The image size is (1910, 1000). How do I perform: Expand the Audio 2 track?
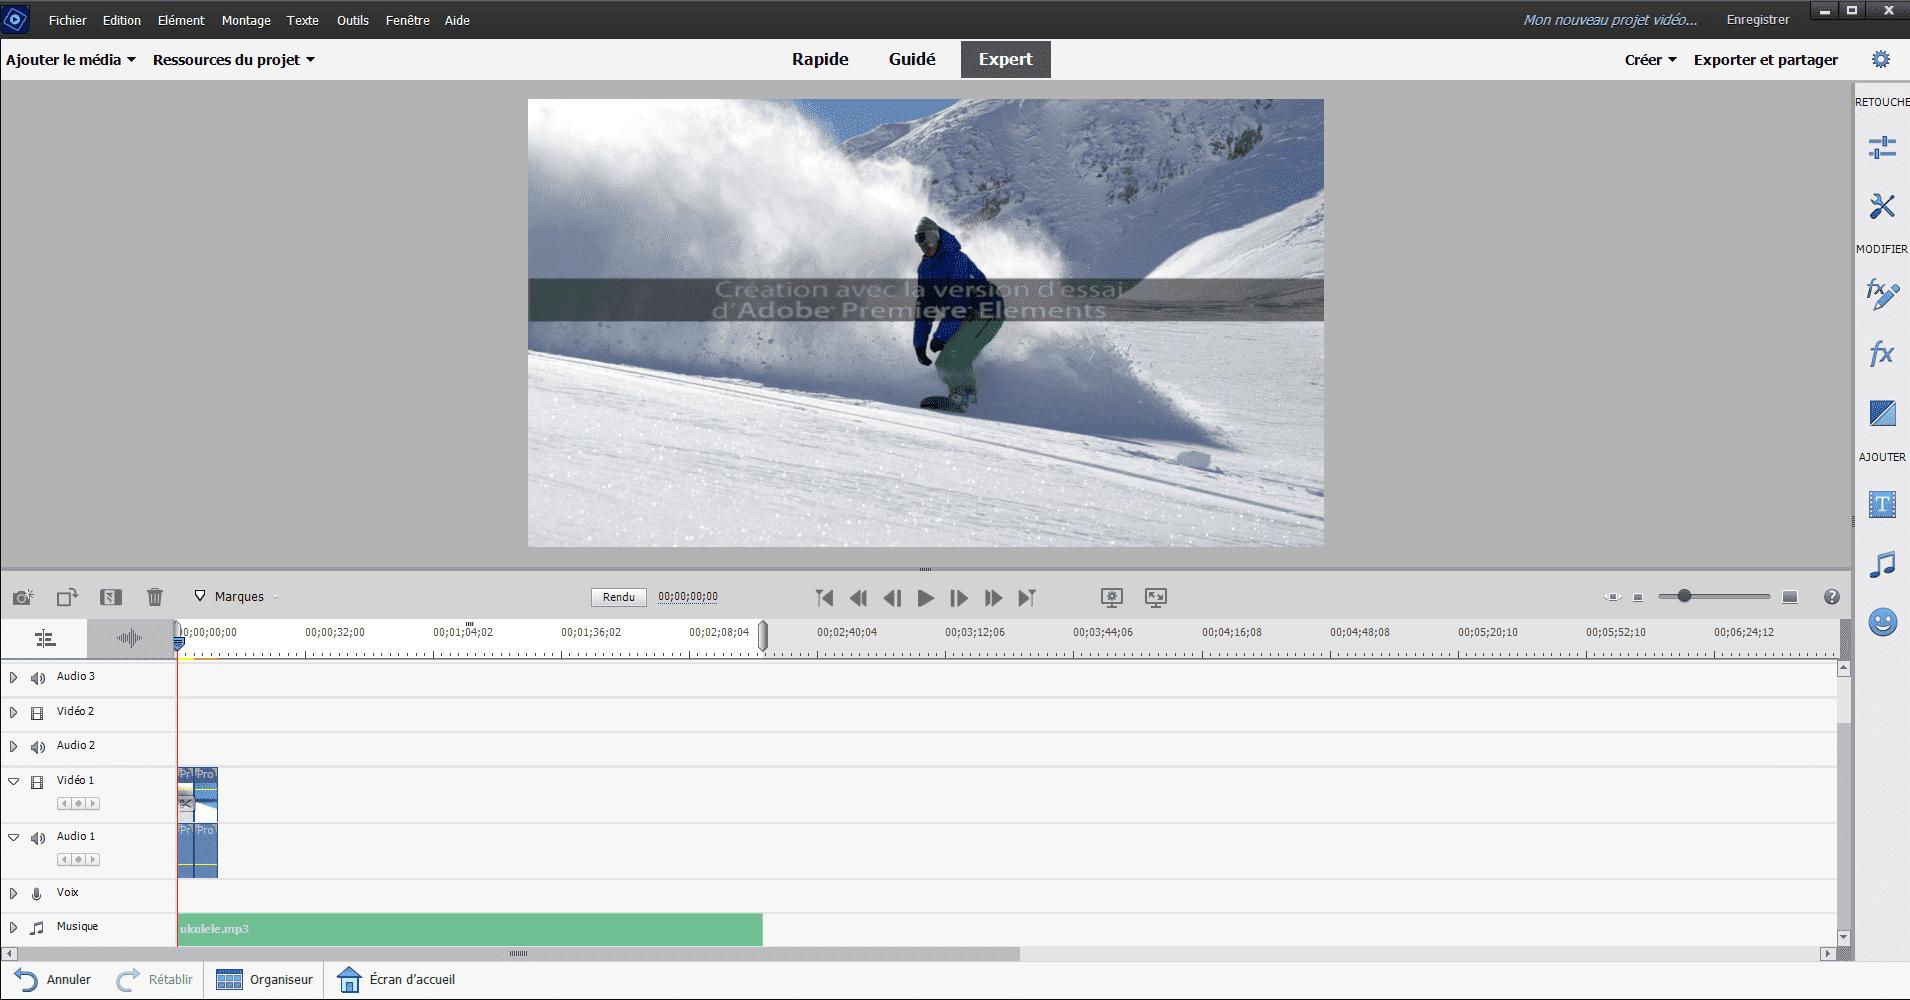coord(13,746)
